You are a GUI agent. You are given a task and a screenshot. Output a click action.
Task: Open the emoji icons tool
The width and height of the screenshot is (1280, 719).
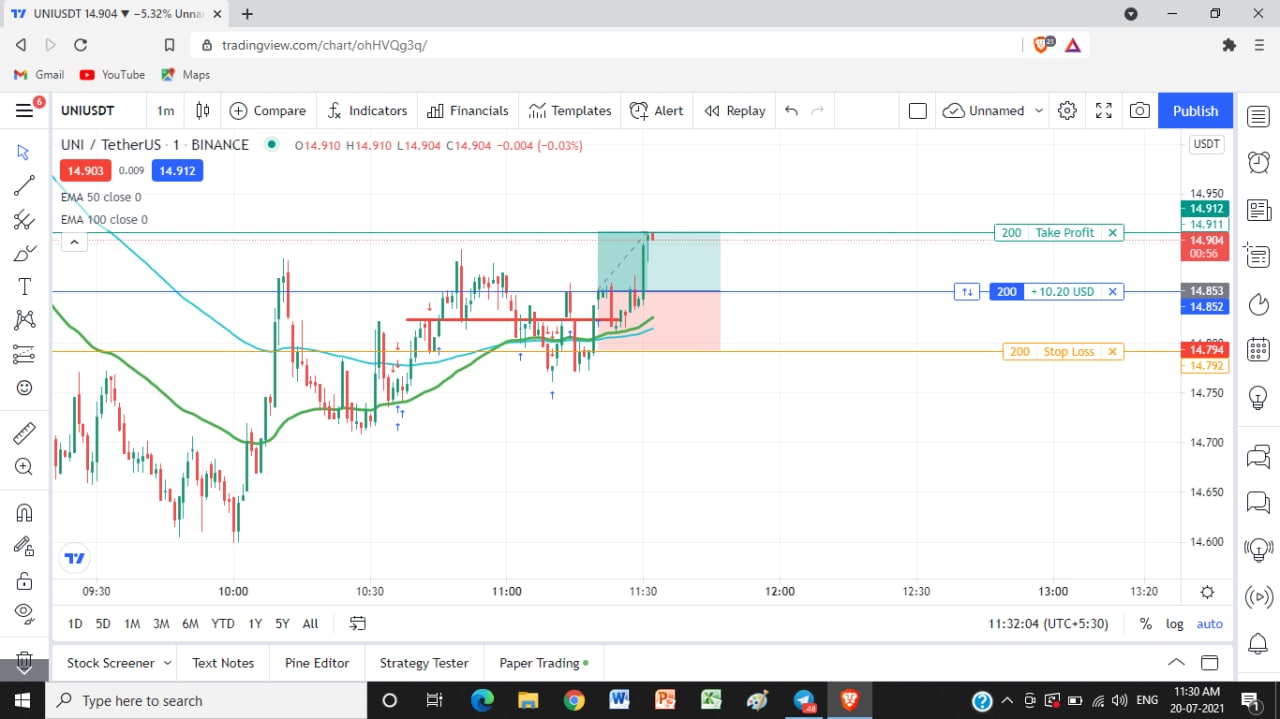click(x=24, y=388)
